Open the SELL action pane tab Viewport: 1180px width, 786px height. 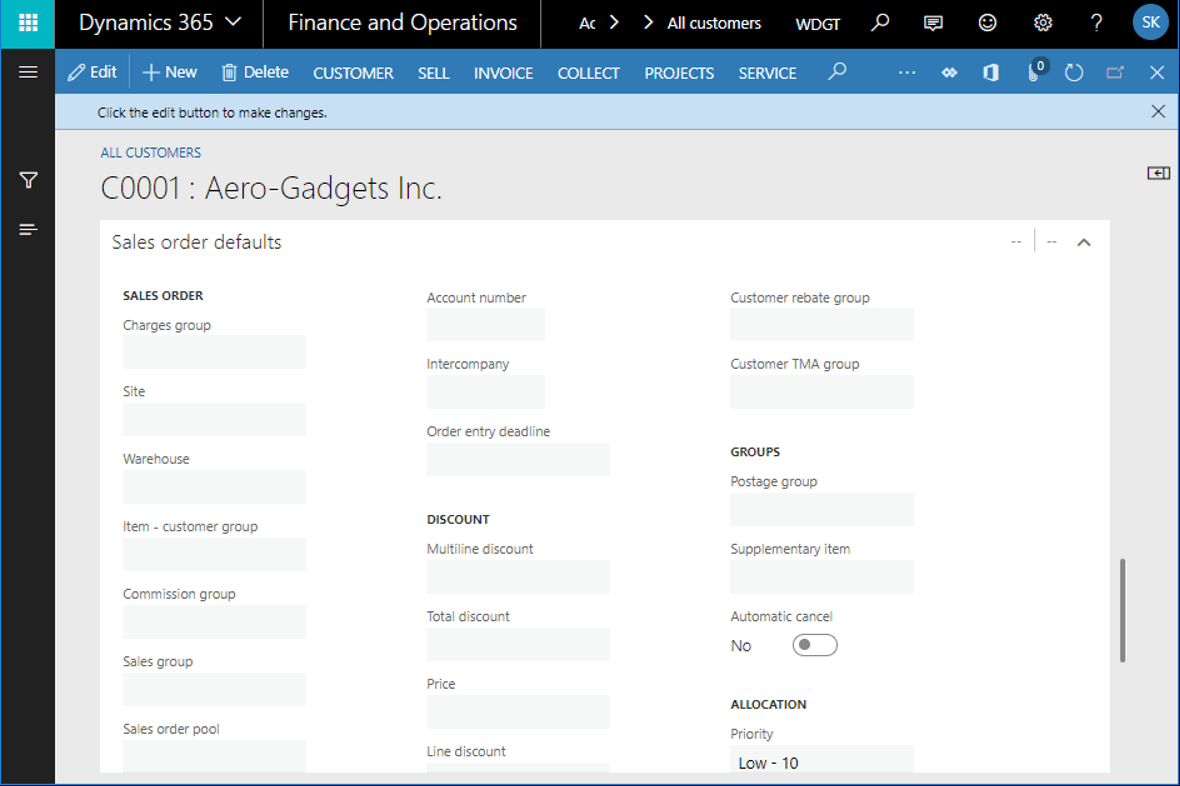433,73
